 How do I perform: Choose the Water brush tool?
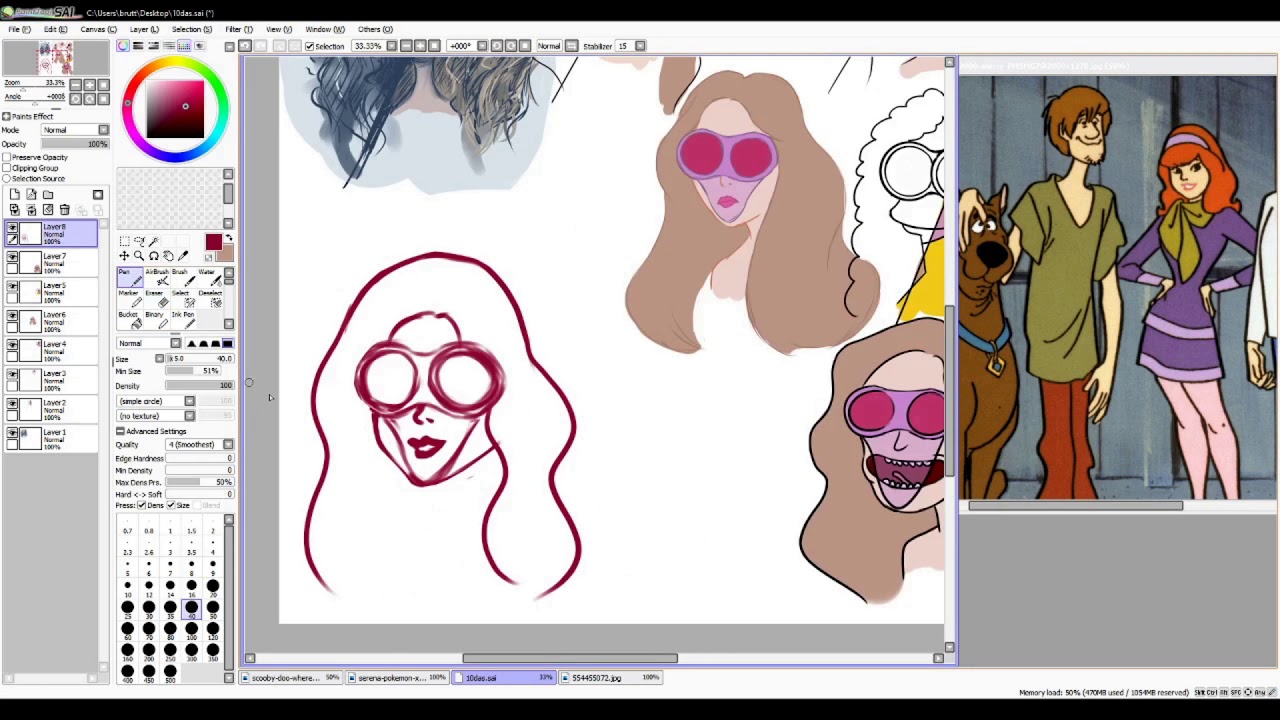[210, 277]
